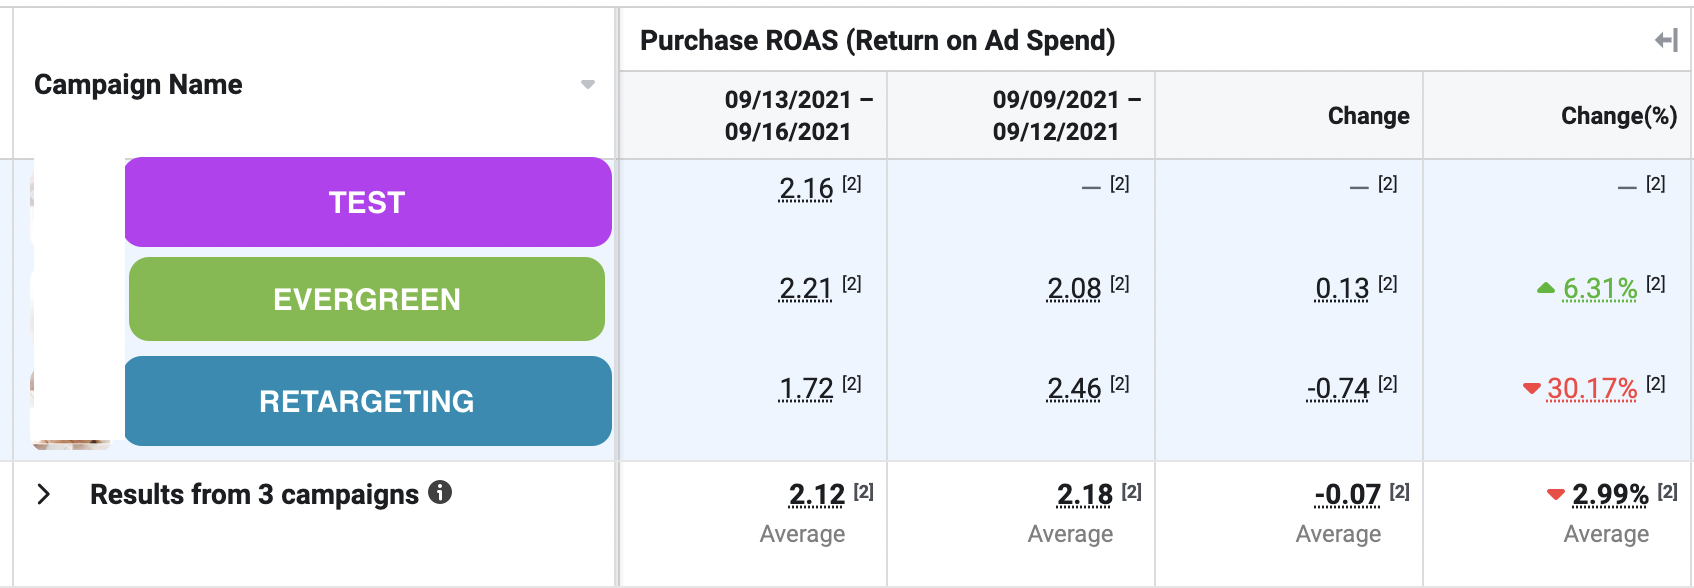
Task: Click the Change(%) column header
Action: [1618, 116]
